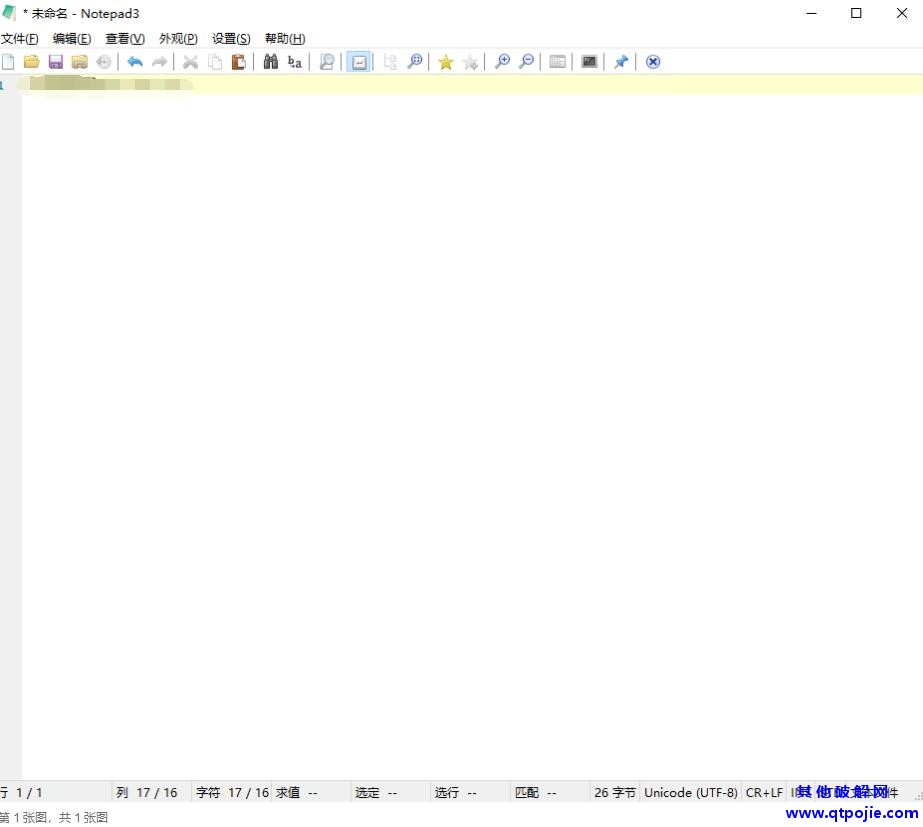The image size is (923, 827).
Task: Expand the 外观(V) menu
Action: (x=178, y=39)
